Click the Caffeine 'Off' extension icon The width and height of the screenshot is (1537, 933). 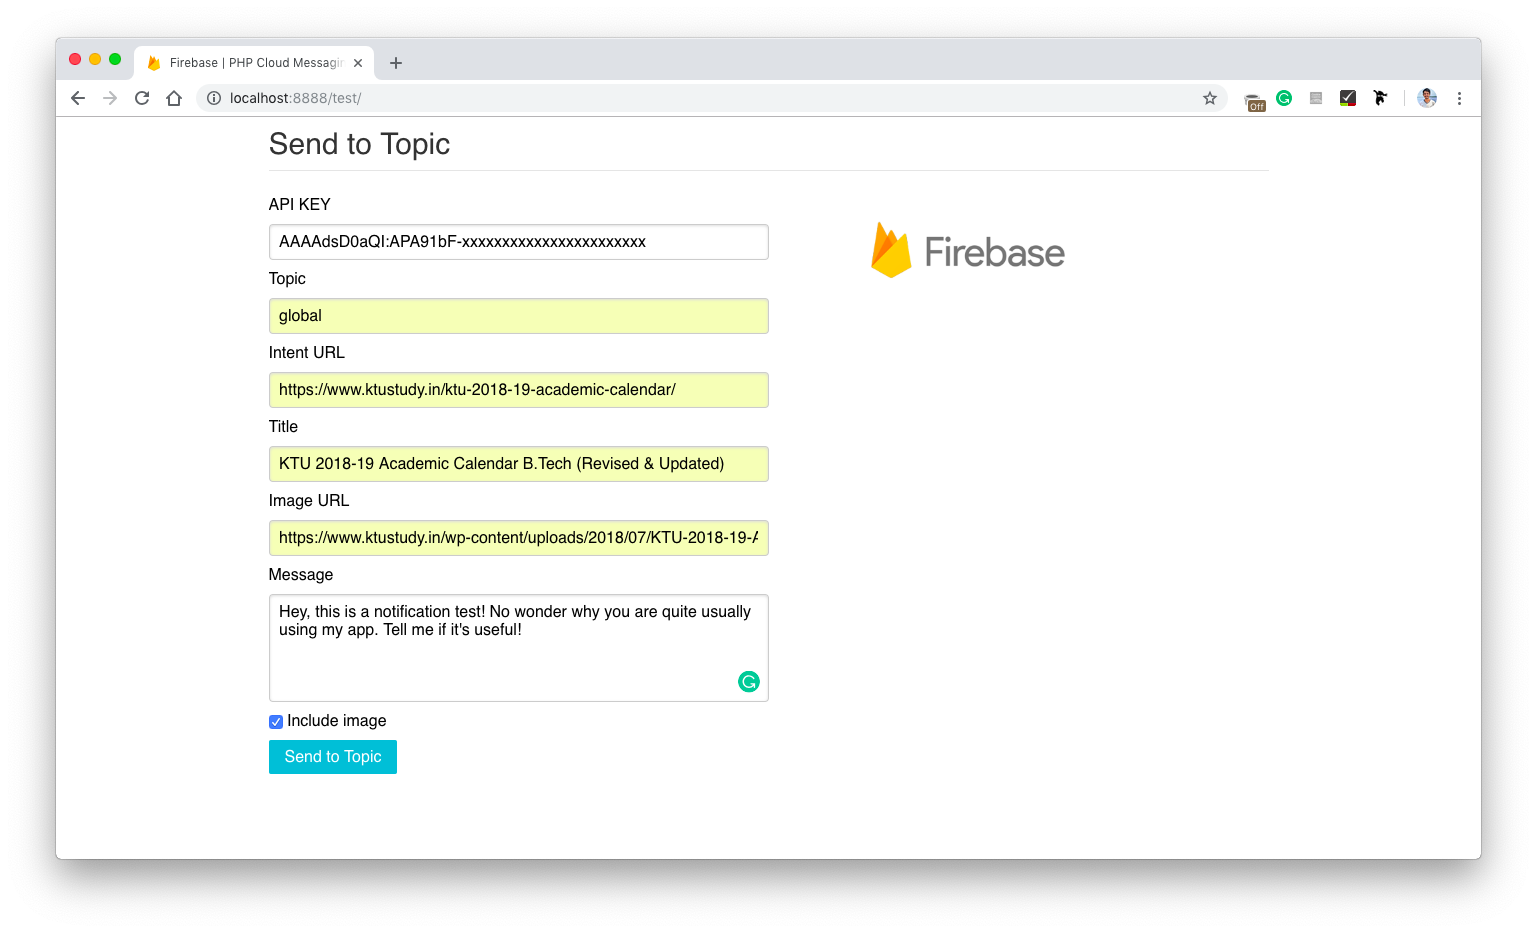tap(1253, 98)
